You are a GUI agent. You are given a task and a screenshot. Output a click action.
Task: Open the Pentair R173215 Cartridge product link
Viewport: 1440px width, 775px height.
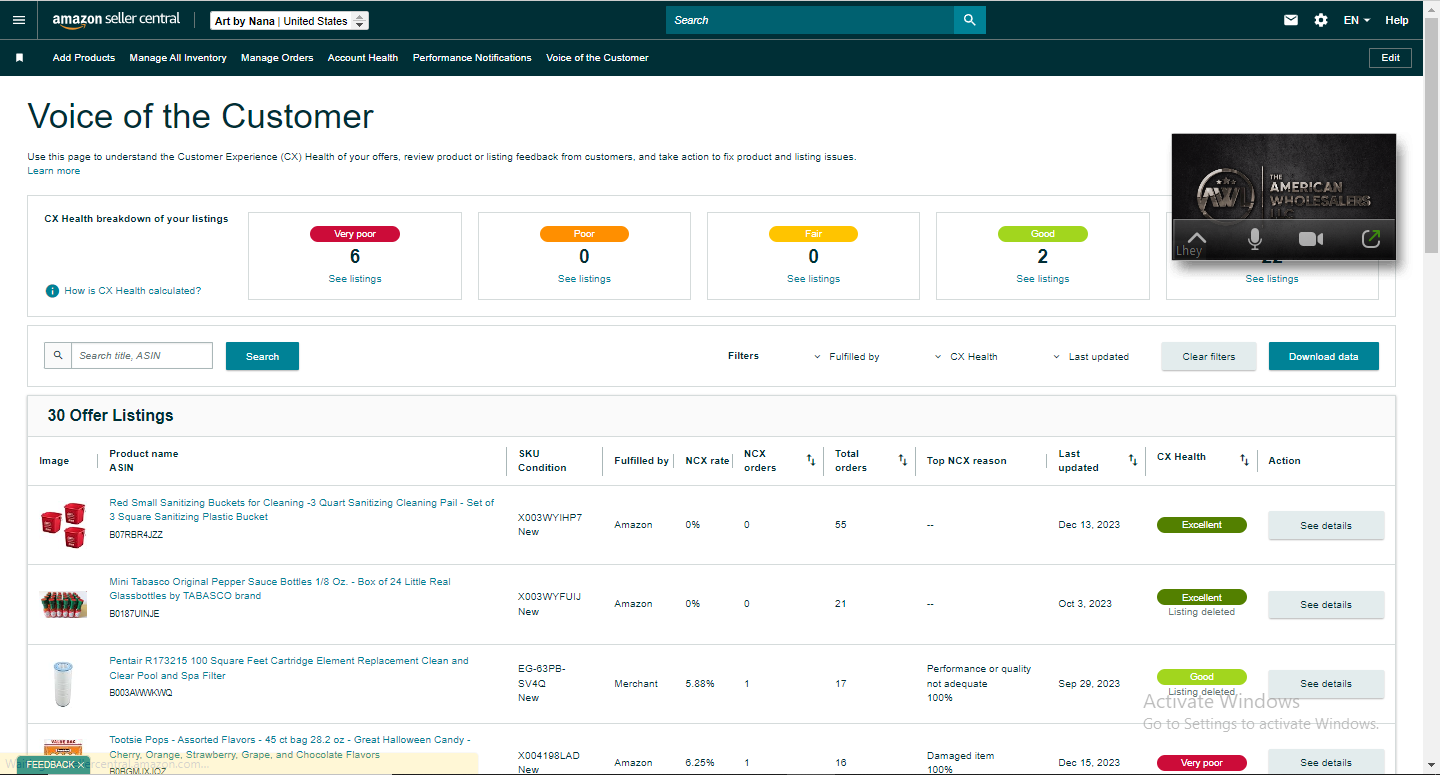(289, 668)
